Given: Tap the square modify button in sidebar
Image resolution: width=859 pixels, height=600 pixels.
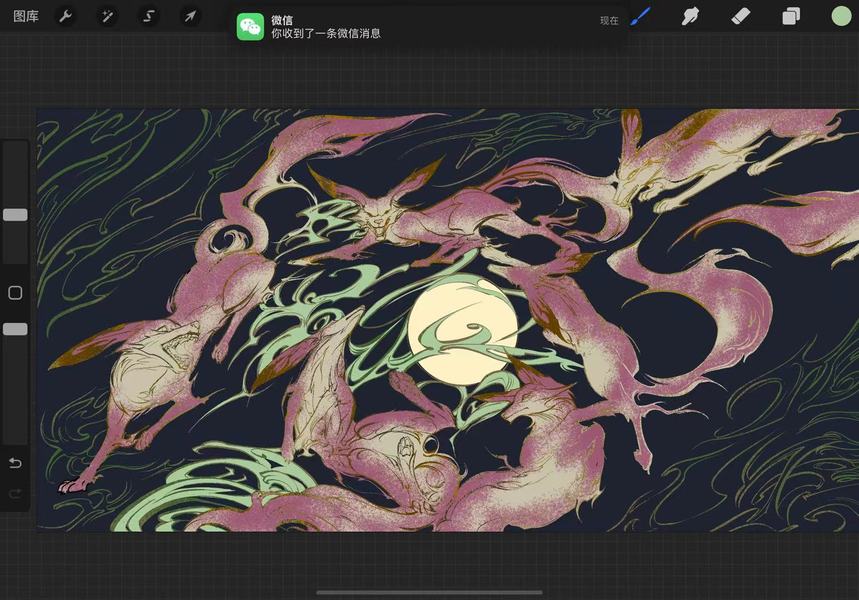Looking at the screenshot, I should 15,293.
